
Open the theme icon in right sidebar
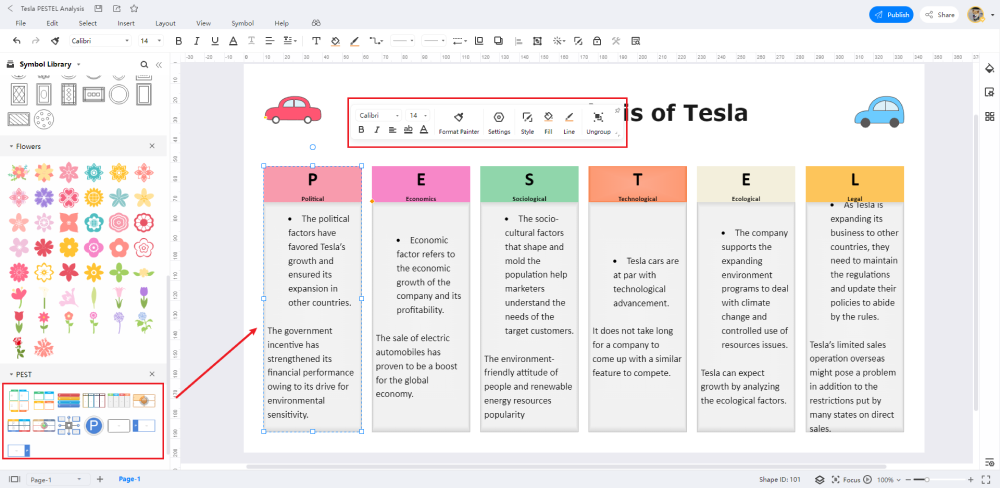[990, 68]
